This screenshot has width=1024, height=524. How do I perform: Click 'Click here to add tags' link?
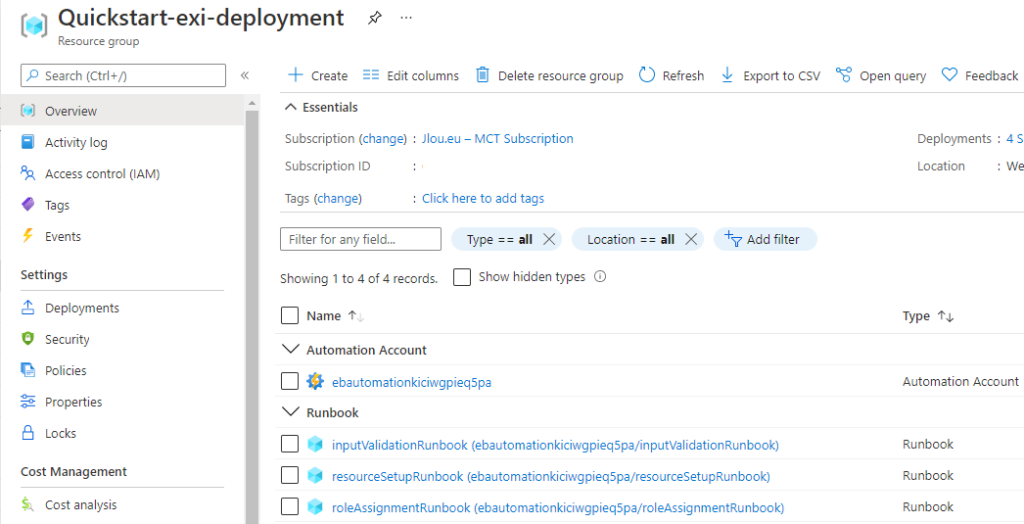tap(483, 198)
